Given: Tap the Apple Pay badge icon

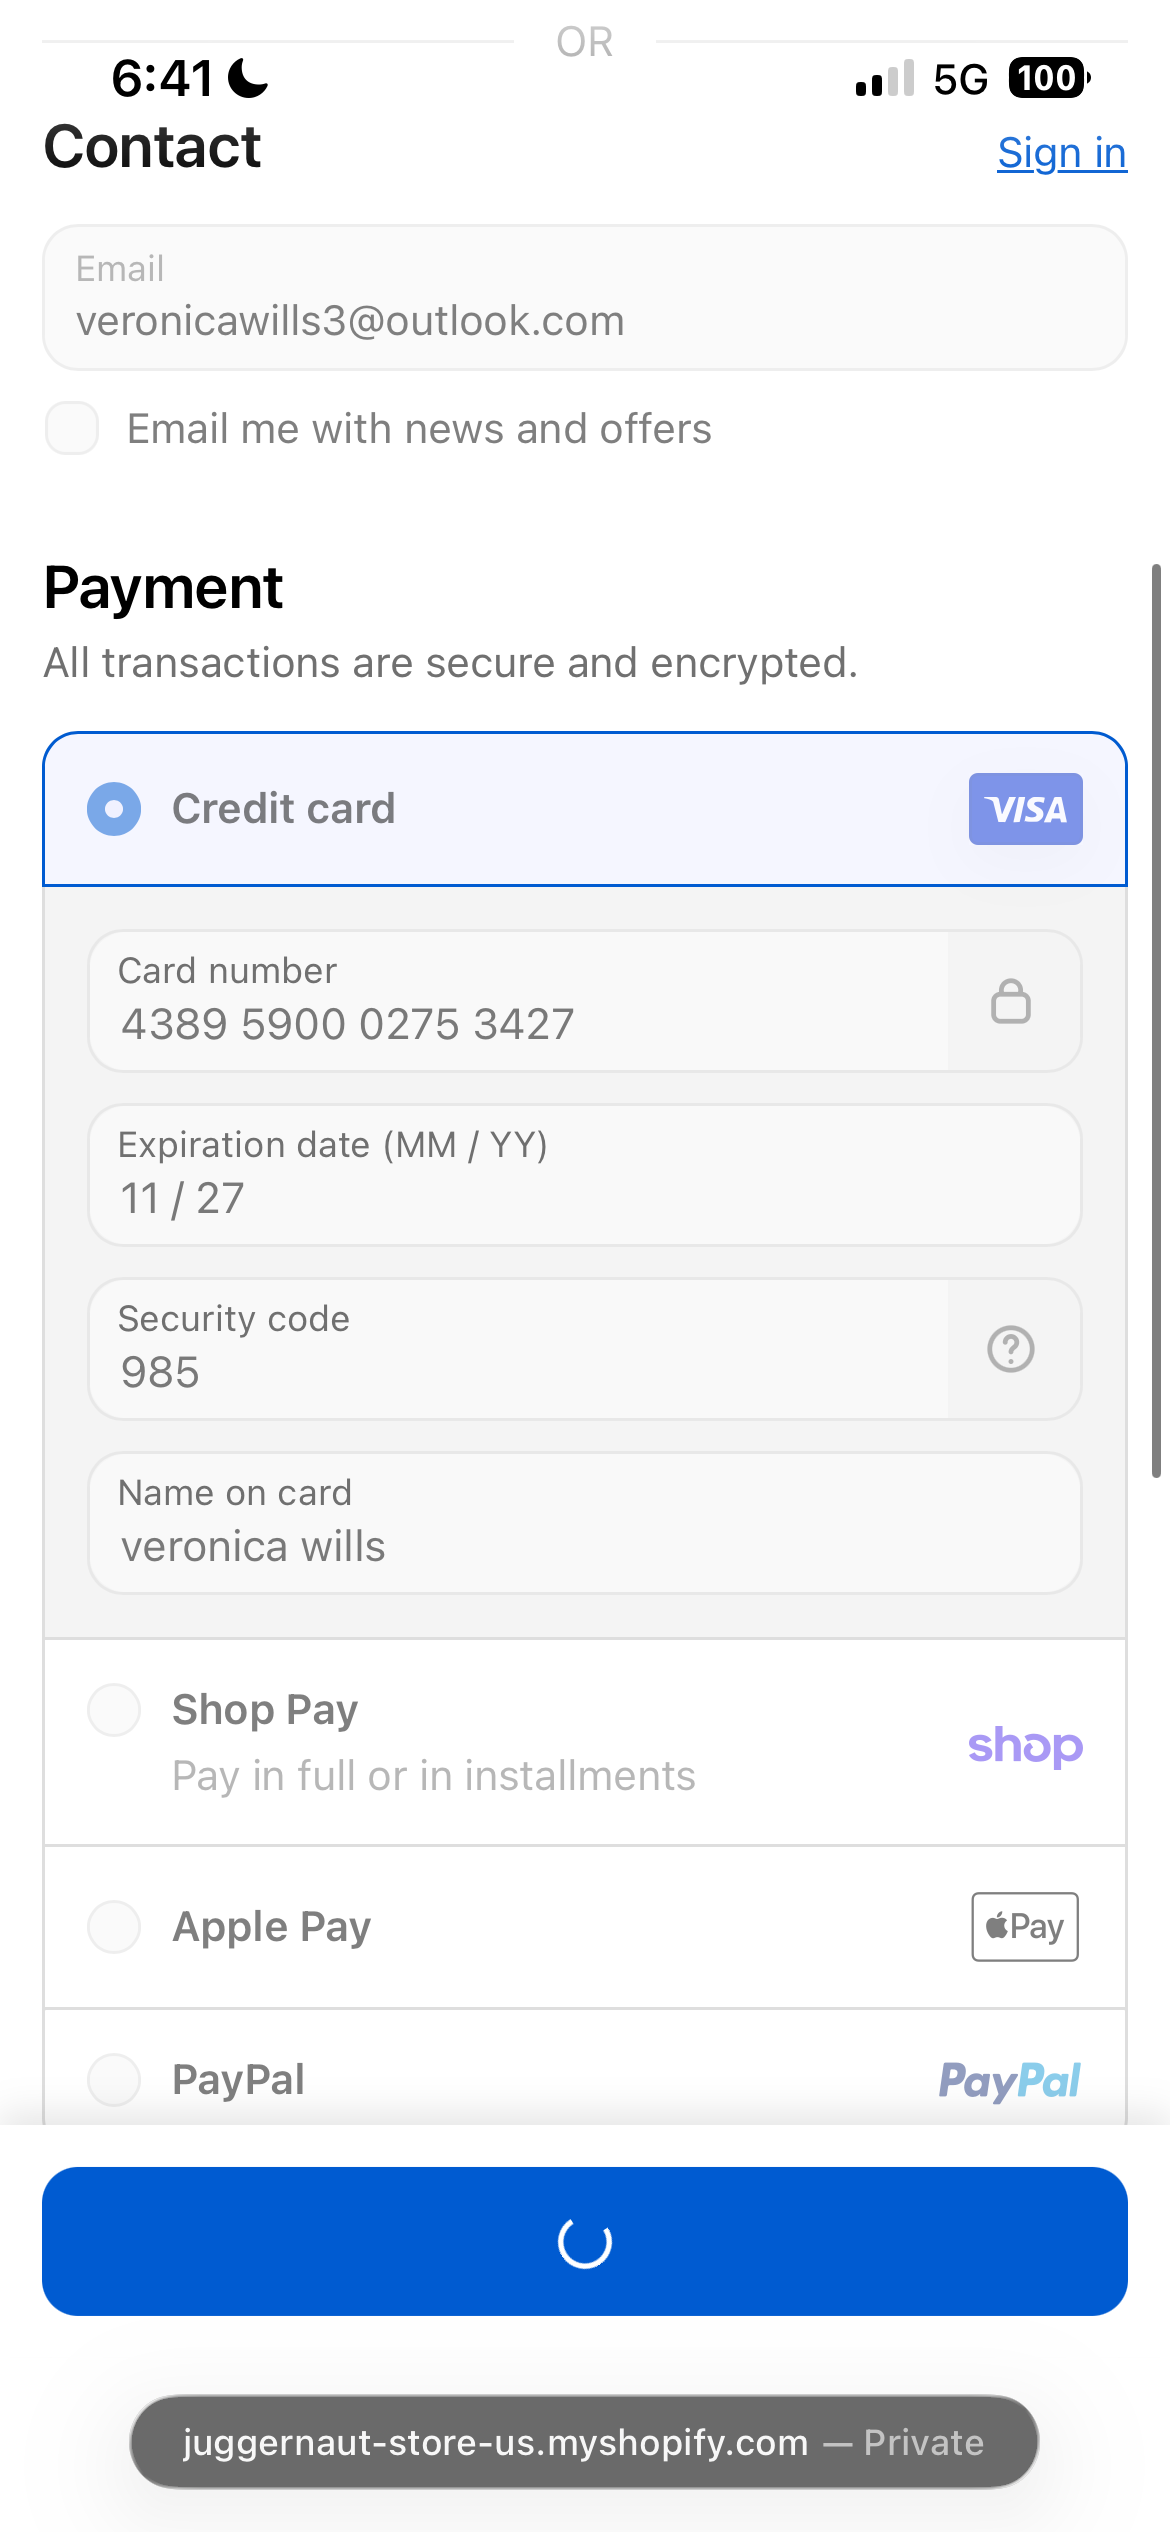Looking at the screenshot, I should (1025, 1926).
